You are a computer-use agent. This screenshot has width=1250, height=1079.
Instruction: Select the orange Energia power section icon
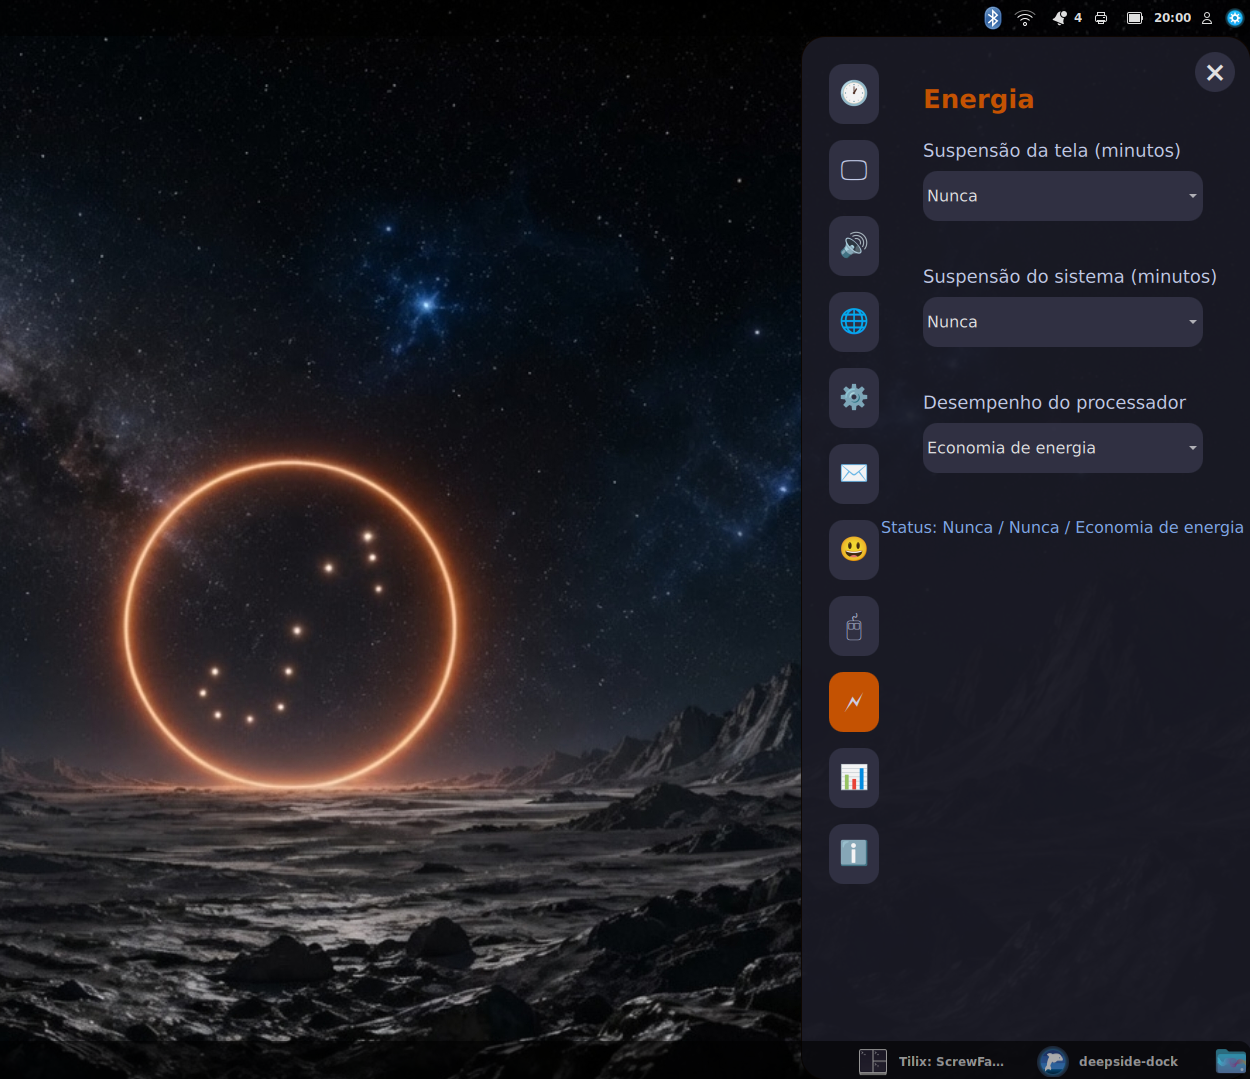(x=854, y=702)
